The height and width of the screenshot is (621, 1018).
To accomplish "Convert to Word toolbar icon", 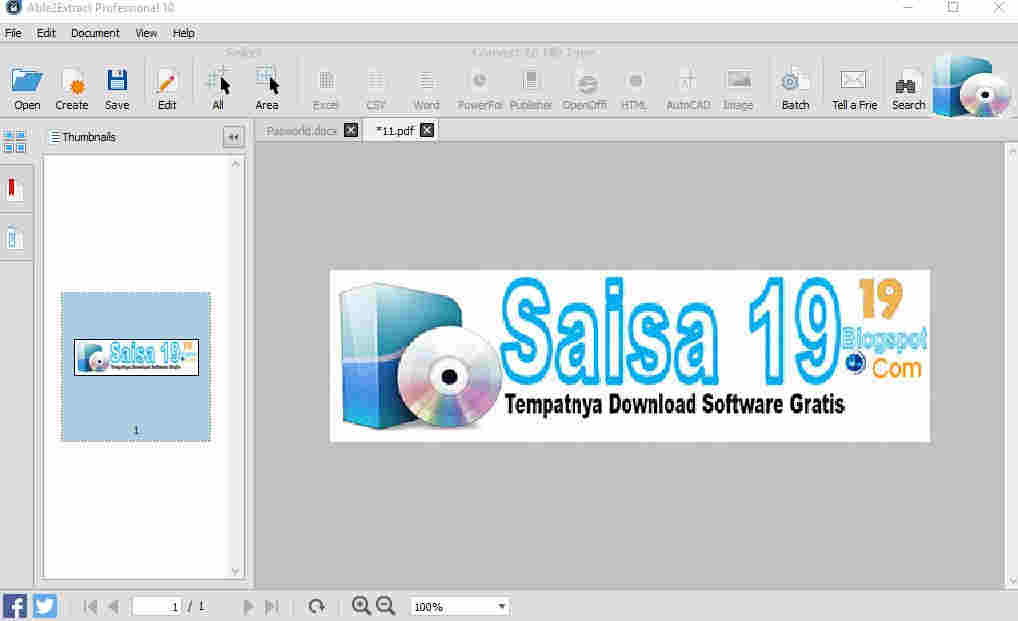I will [x=426, y=80].
